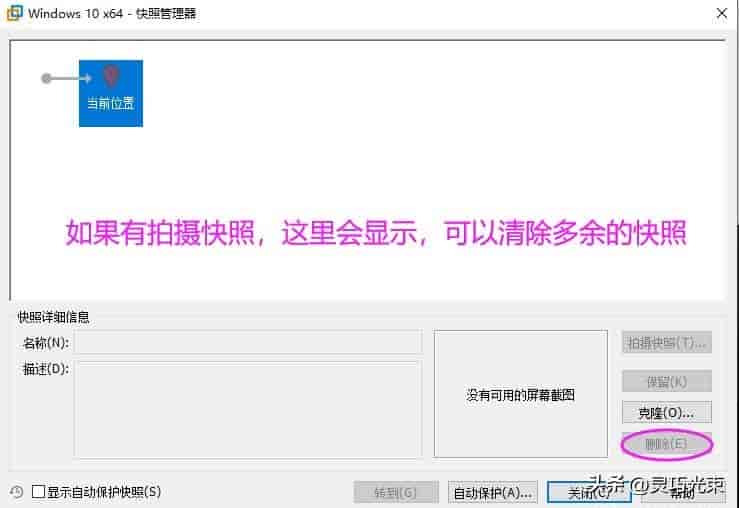Screen dimensions: 739x508
Task: Close the snapshot manager window with X
Action: click(722, 13)
